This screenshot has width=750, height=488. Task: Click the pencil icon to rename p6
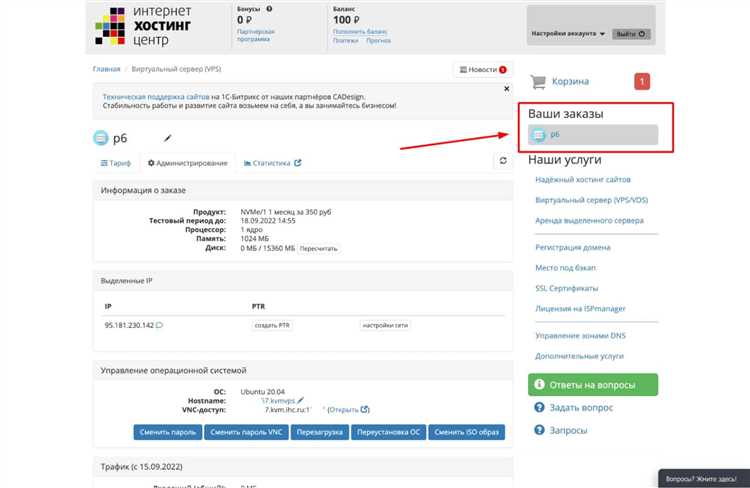point(167,138)
